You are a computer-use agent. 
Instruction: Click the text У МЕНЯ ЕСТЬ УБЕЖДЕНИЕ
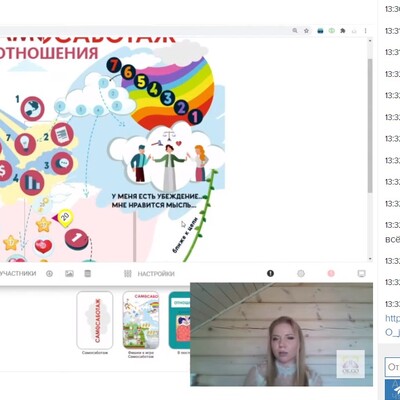click(x=157, y=196)
